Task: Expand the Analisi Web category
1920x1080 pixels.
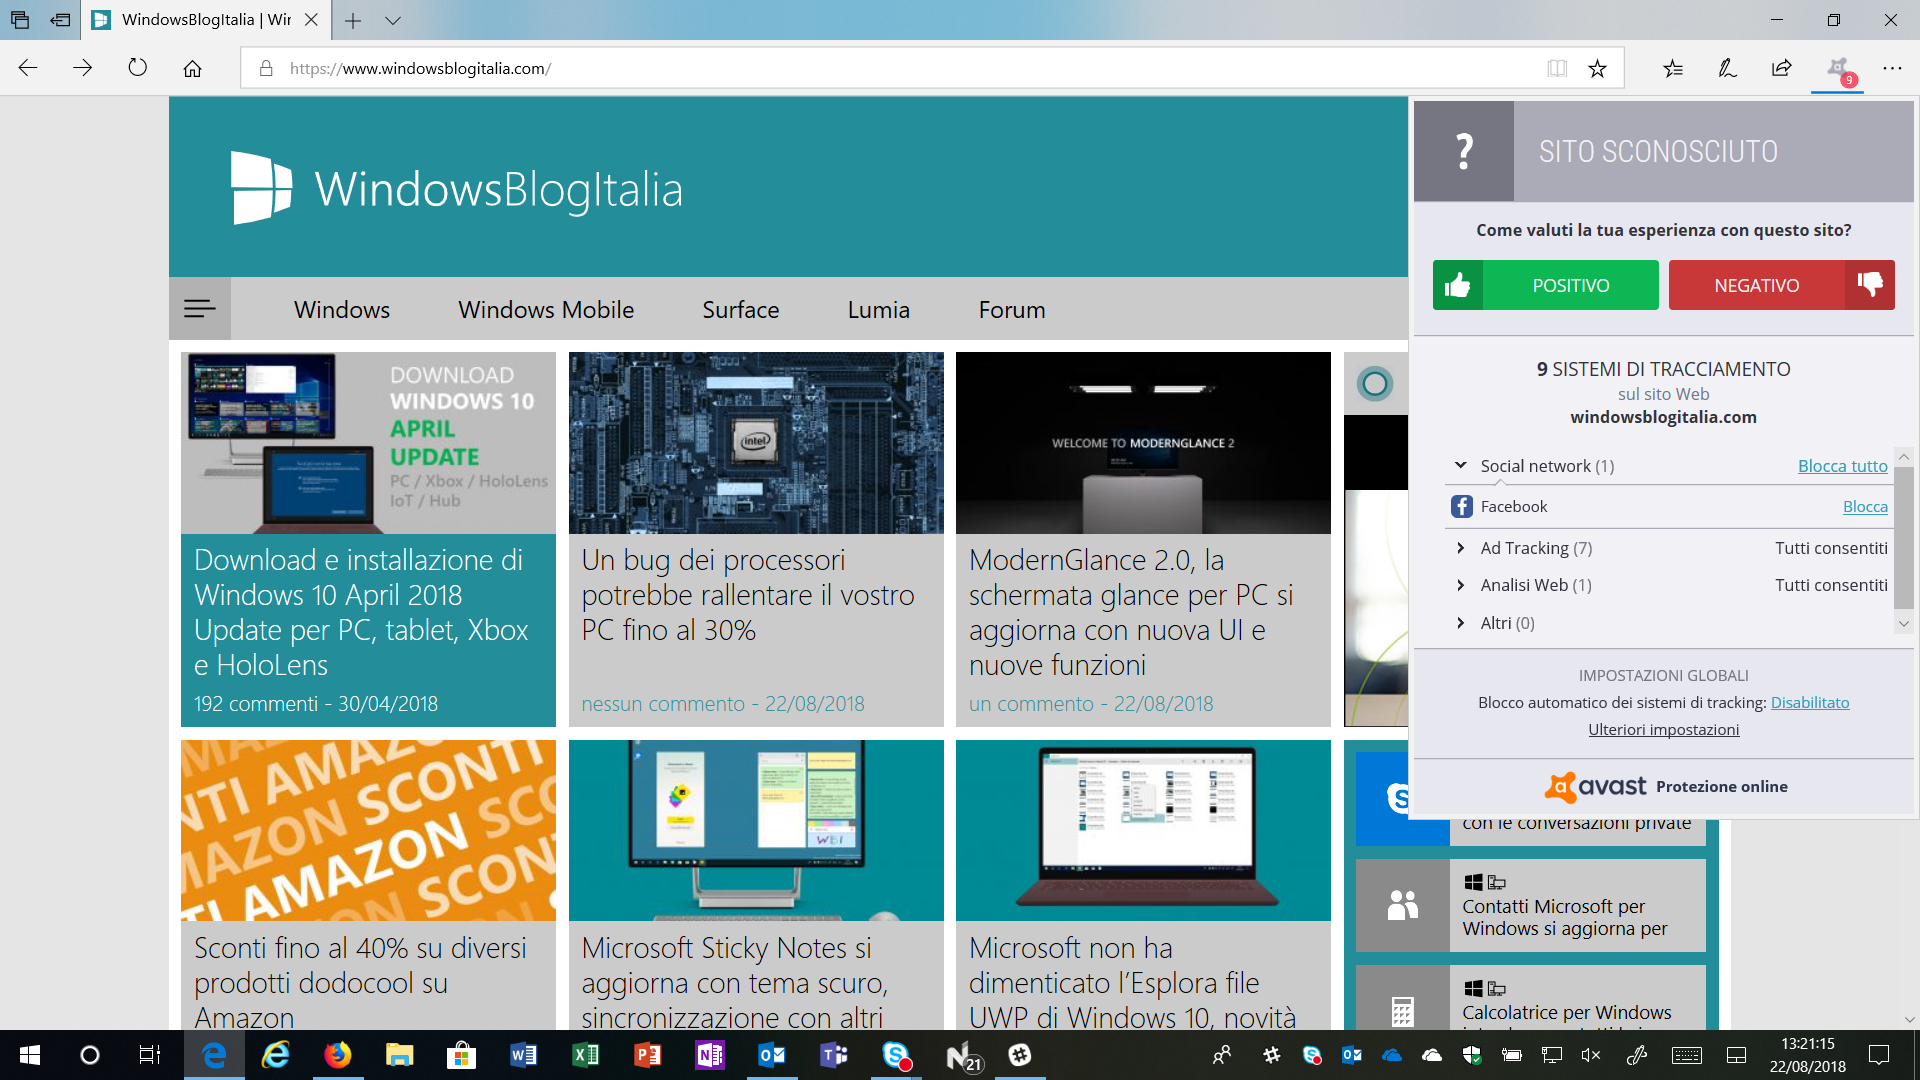Action: tap(1460, 585)
